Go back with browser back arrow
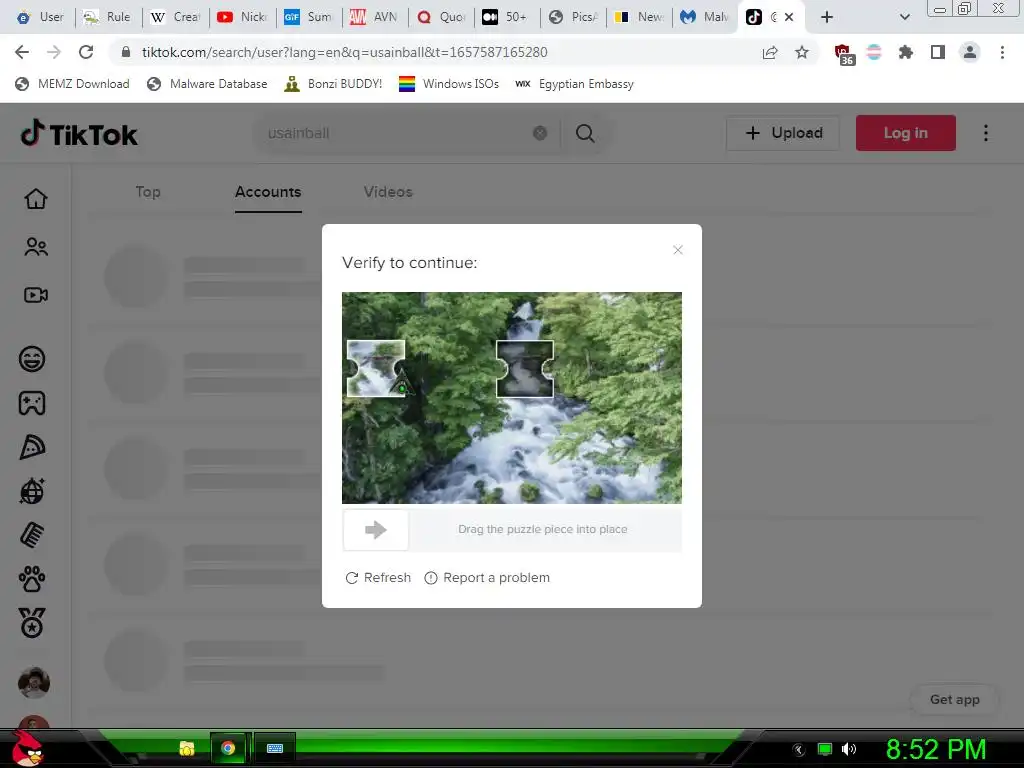Viewport: 1024px width, 768px height. click(22, 52)
